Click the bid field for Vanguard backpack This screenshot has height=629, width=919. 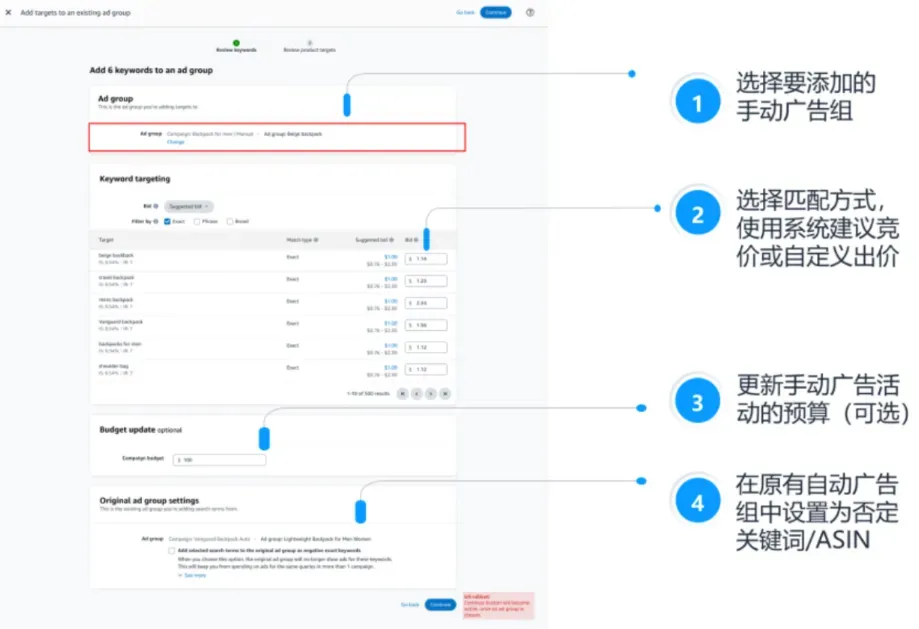click(426, 325)
